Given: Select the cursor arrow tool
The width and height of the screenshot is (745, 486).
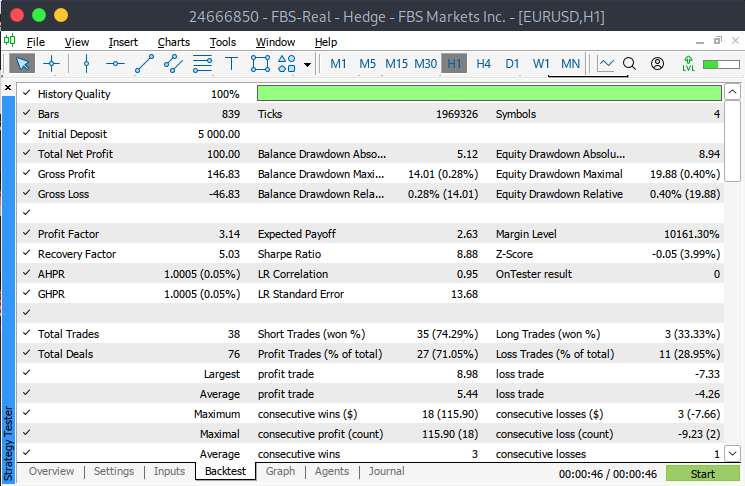Looking at the screenshot, I should tap(22, 63).
